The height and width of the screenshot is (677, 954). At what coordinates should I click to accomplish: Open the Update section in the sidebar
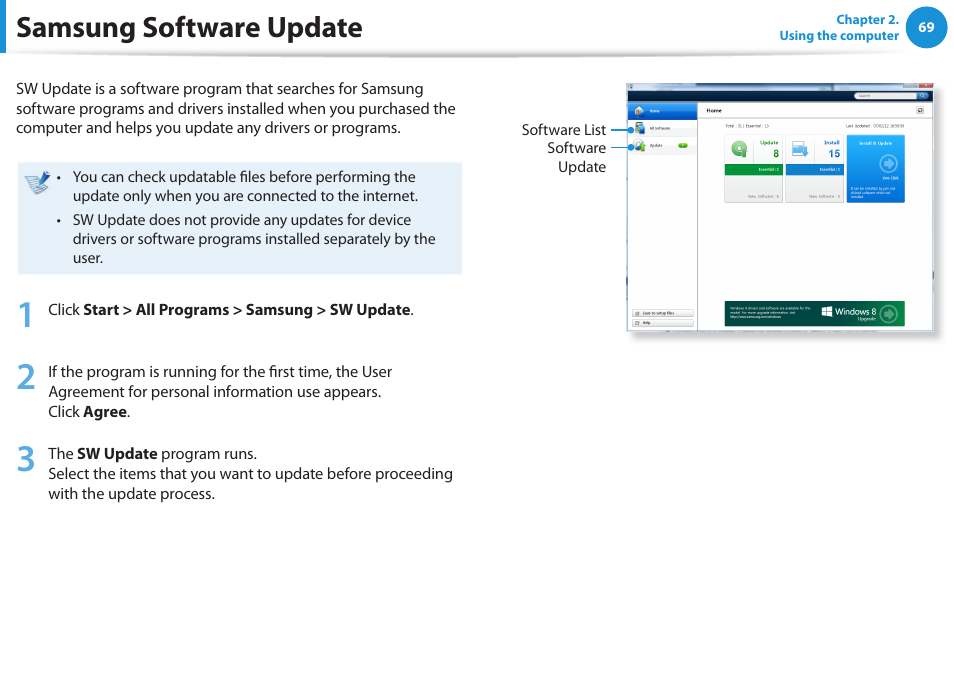[662, 145]
